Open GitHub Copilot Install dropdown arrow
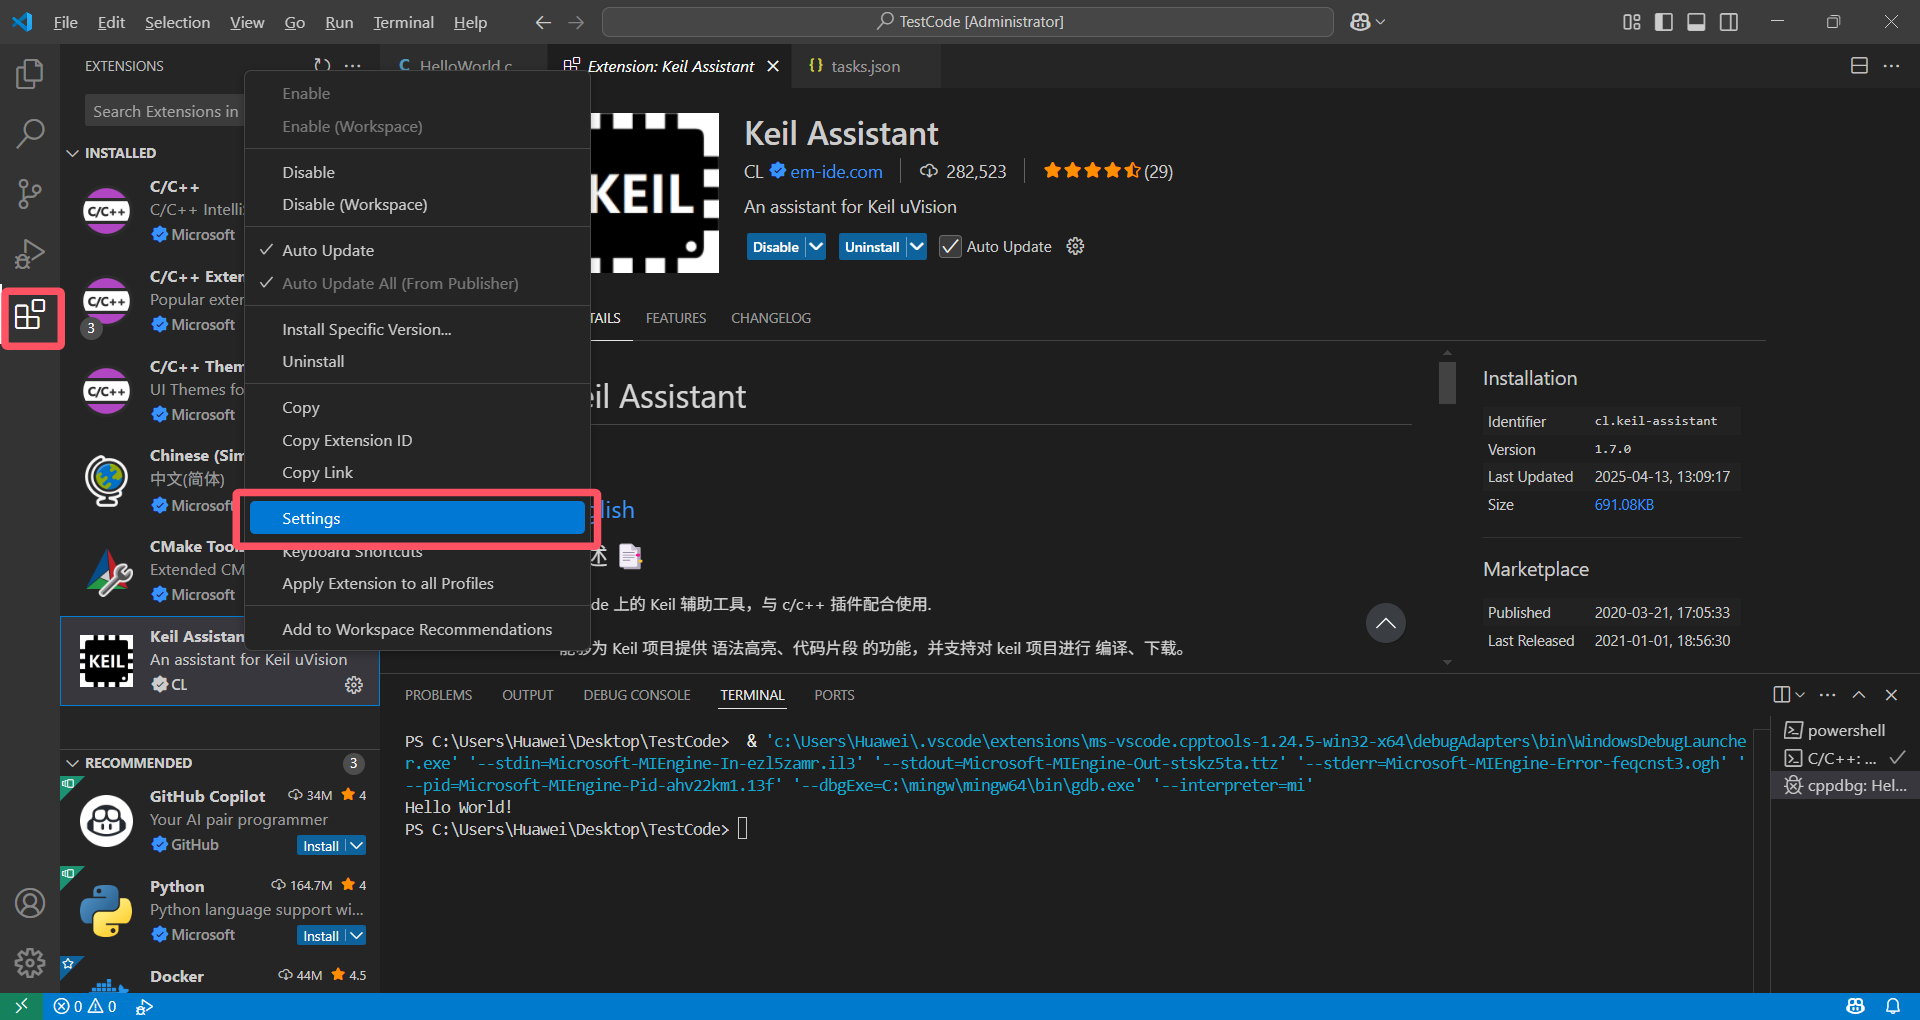The image size is (1920, 1020). coord(356,846)
